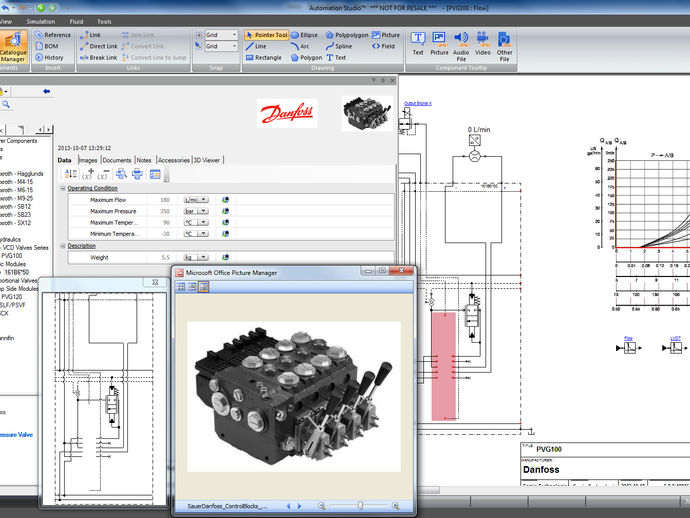Open the History tool
The width and height of the screenshot is (690, 518).
pos(49,58)
